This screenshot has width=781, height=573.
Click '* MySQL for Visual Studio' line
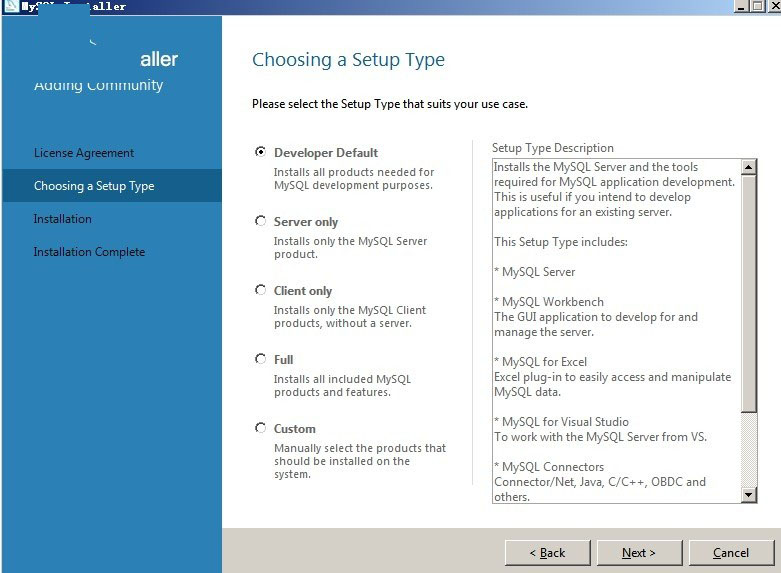pos(561,422)
